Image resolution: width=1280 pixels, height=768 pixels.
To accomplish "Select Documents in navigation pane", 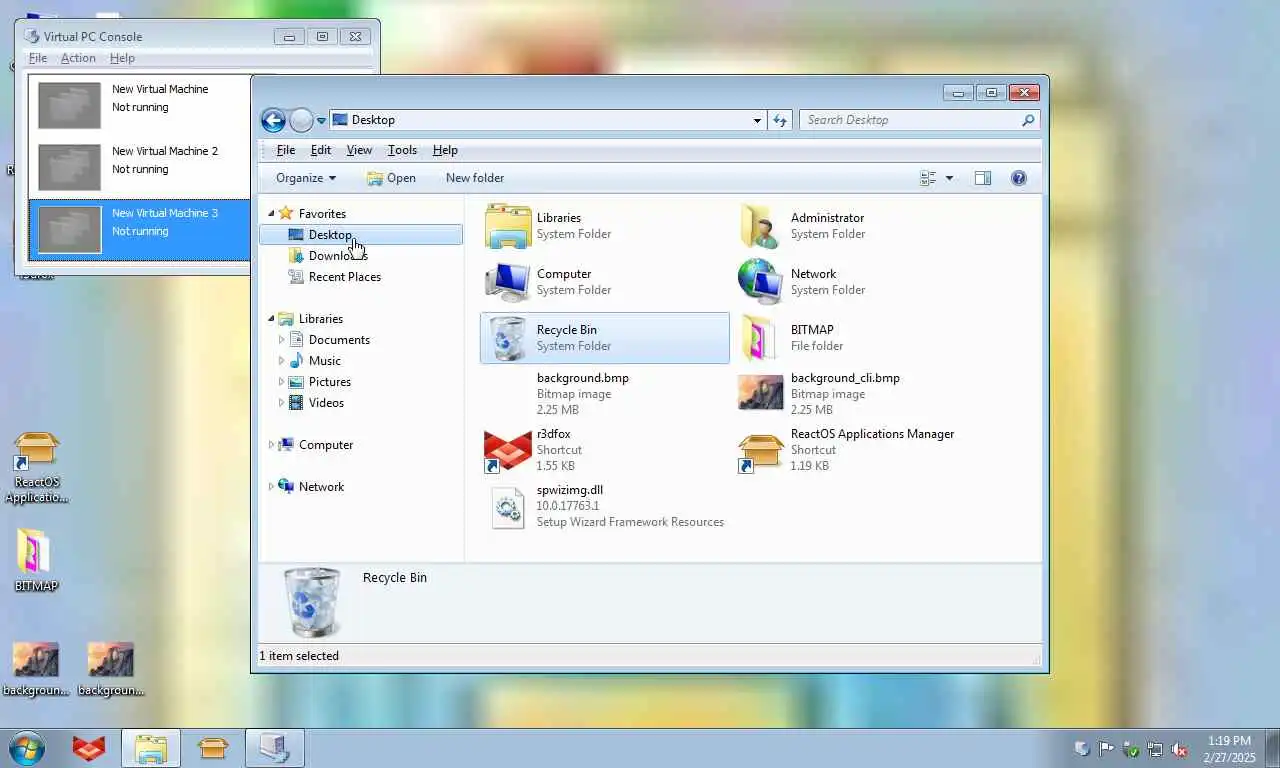I will tap(339, 340).
